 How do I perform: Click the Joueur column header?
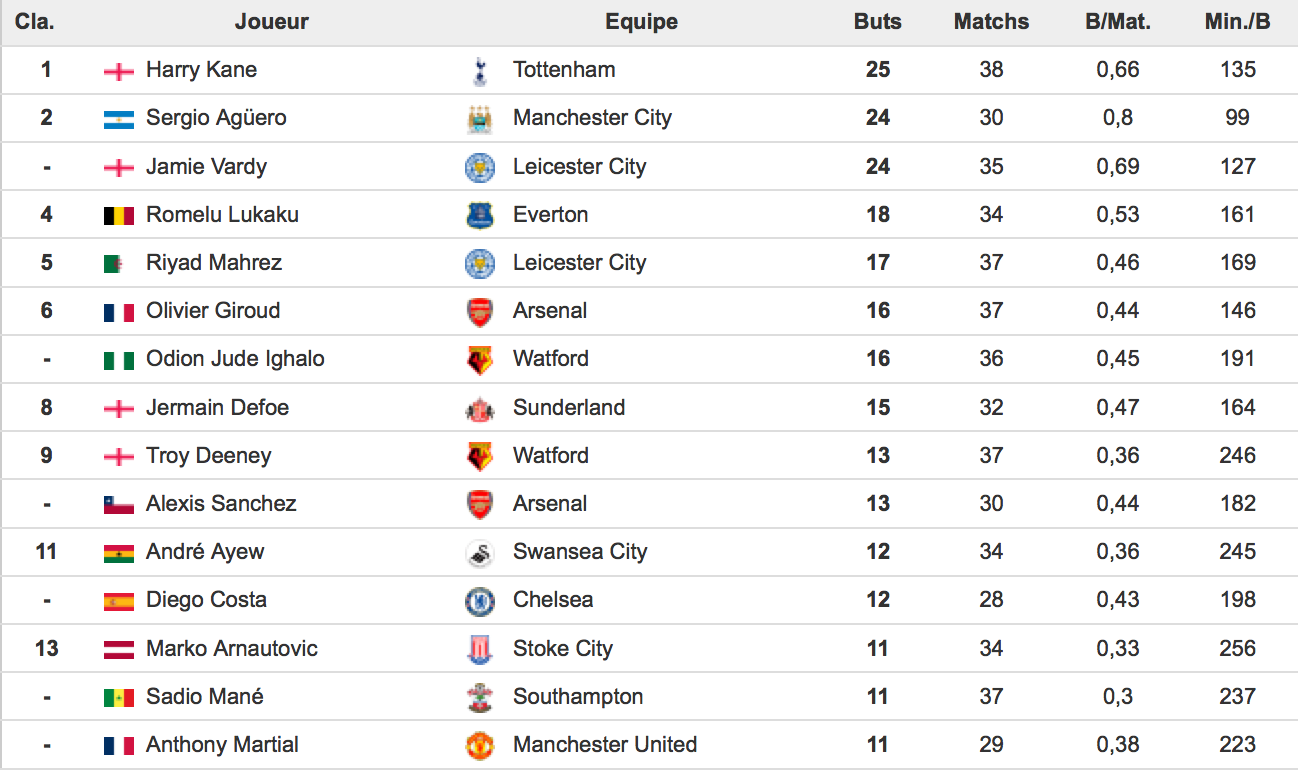point(271,22)
